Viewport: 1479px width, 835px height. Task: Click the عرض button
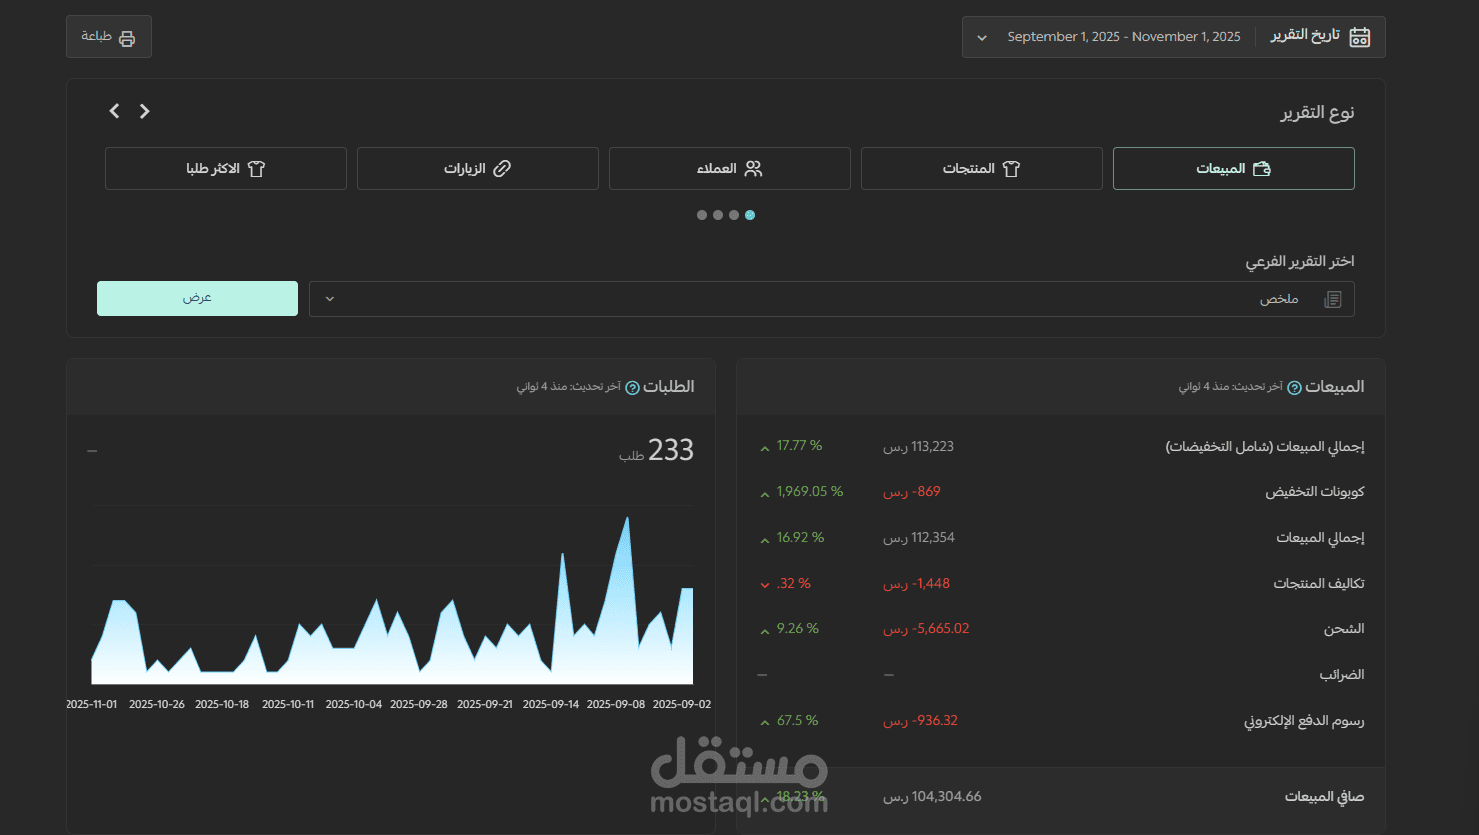(x=197, y=298)
